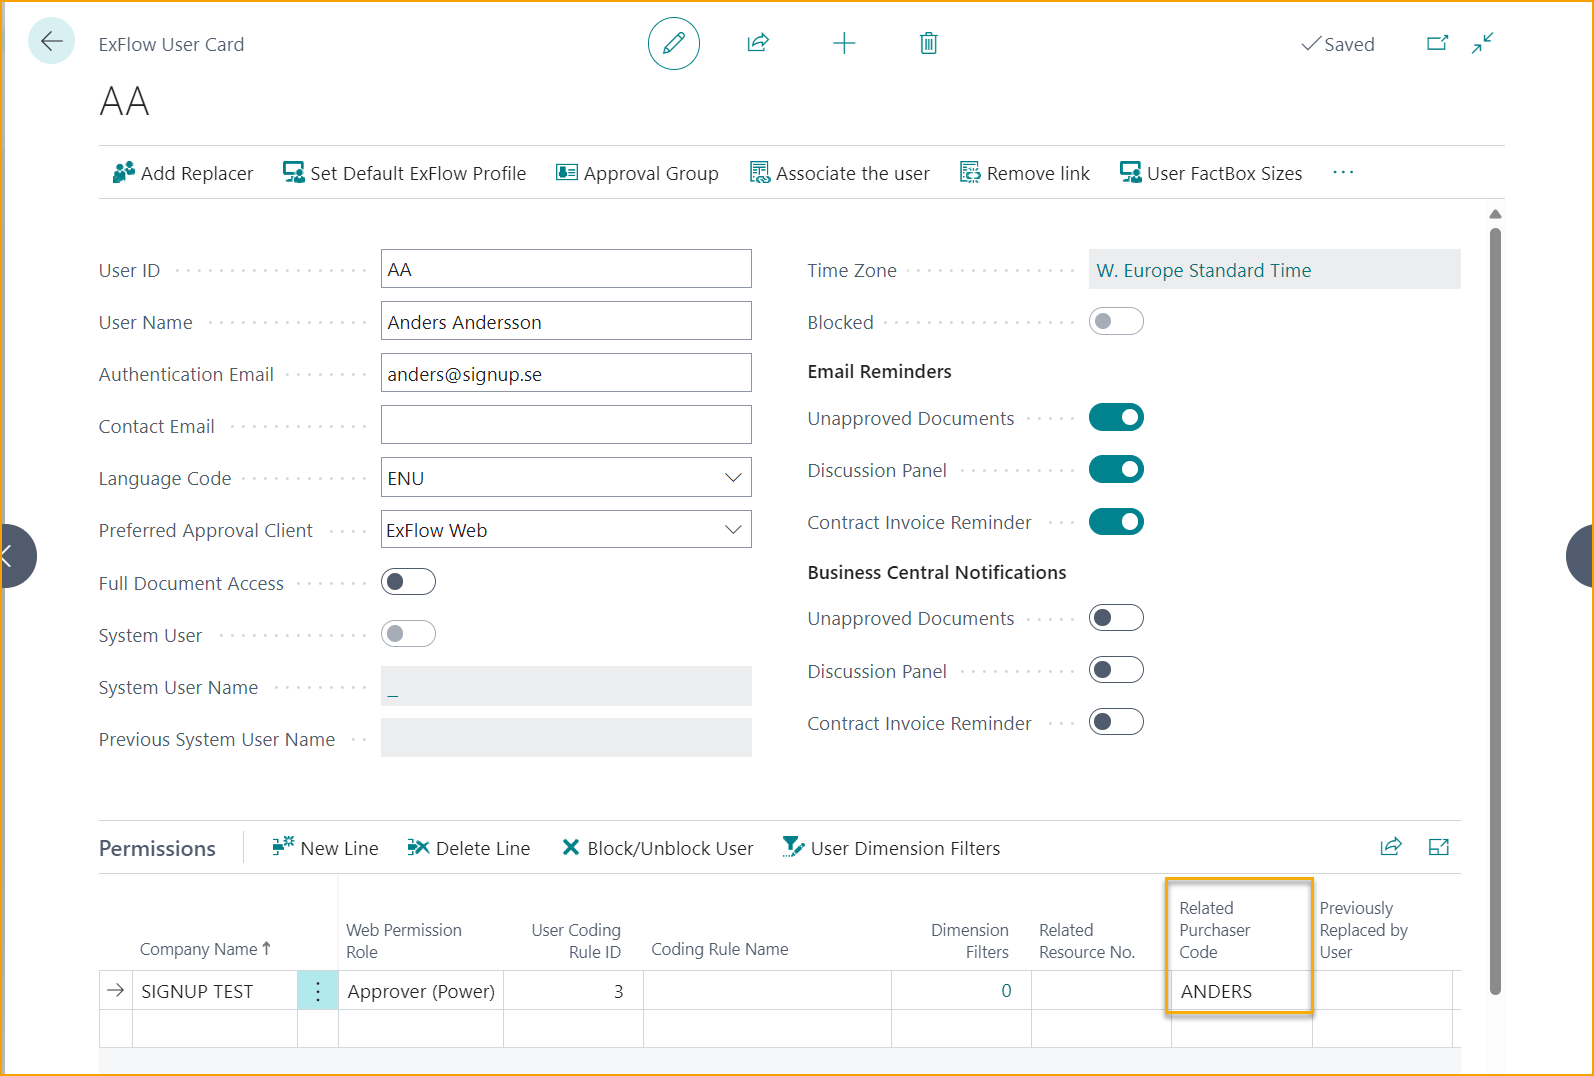Show more actions ellipsis menu
1594x1076 pixels.
(x=1343, y=173)
